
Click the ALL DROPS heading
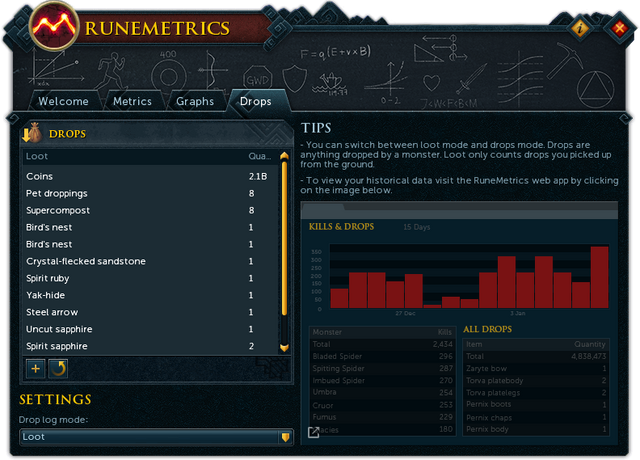tap(487, 329)
